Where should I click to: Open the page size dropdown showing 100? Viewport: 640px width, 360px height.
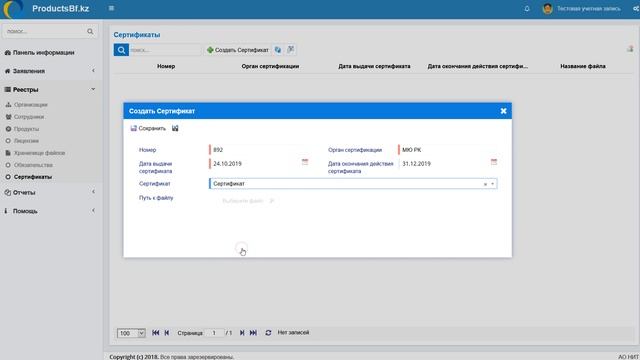click(x=131, y=333)
